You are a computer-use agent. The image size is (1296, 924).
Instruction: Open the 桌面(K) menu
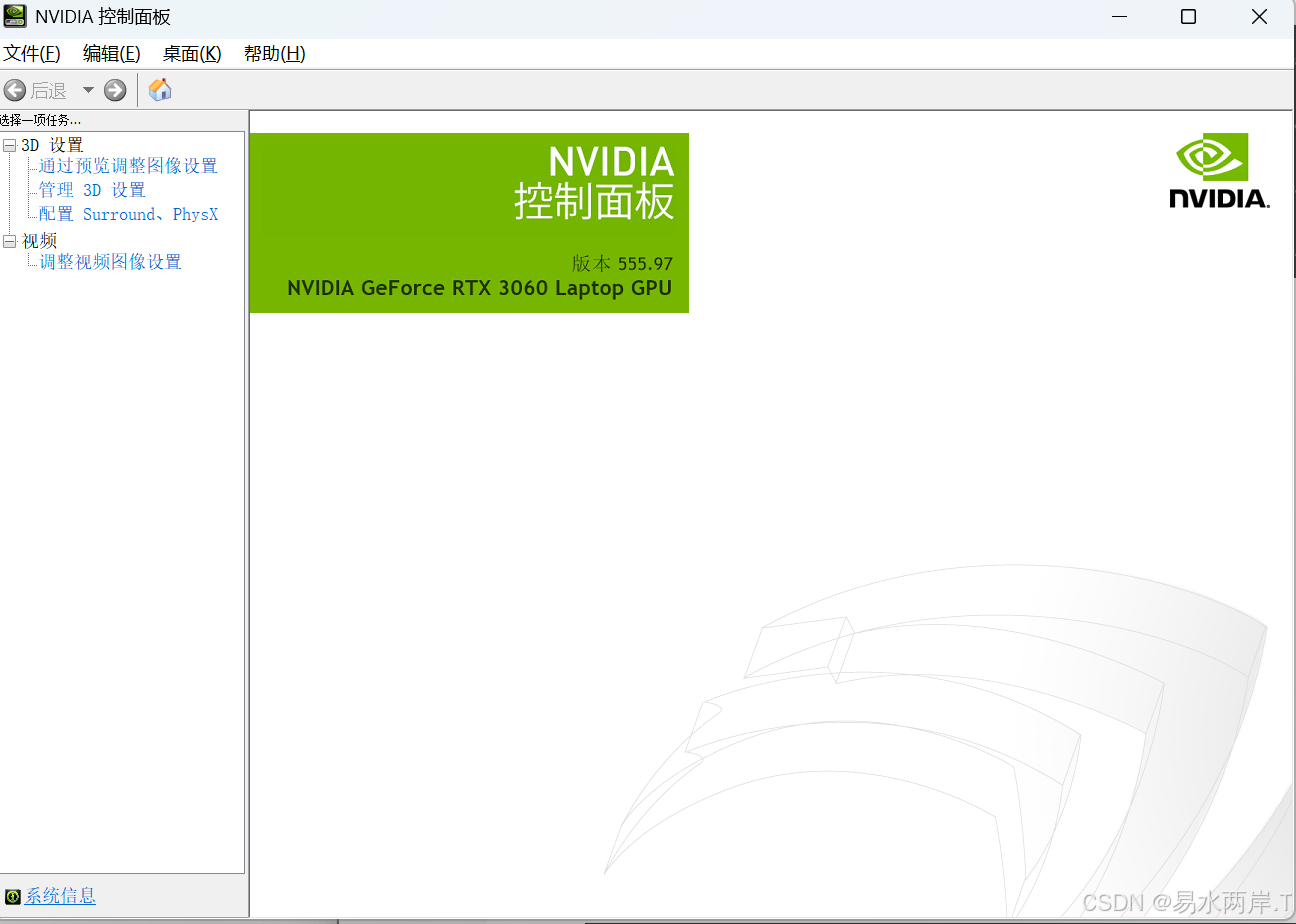(x=192, y=54)
